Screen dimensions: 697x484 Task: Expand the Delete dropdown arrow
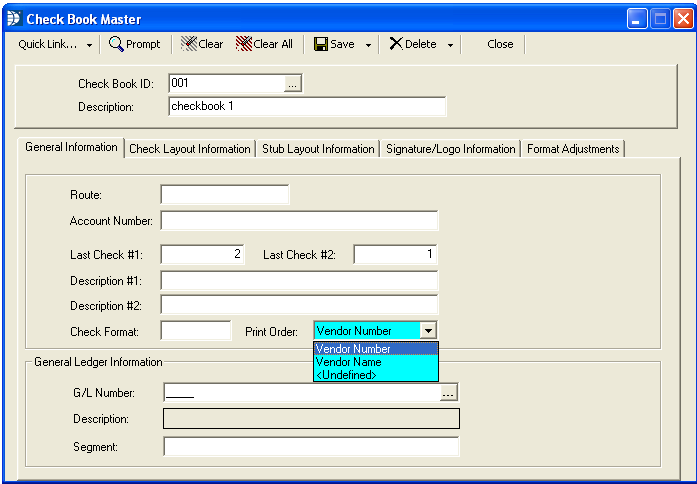(450, 45)
